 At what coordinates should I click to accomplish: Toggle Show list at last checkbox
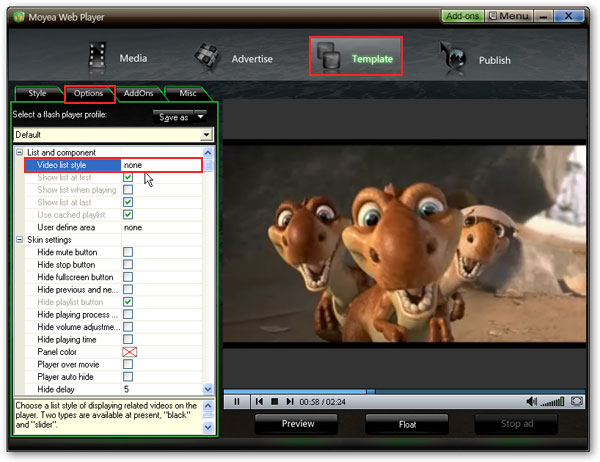pyautogui.click(x=128, y=202)
